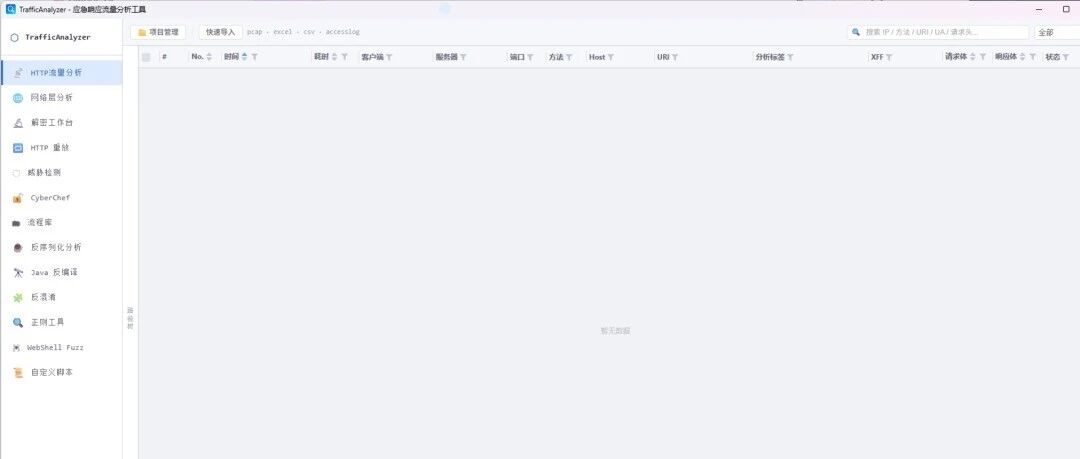
Task: Open the 时间 column filter
Action: coord(255,57)
